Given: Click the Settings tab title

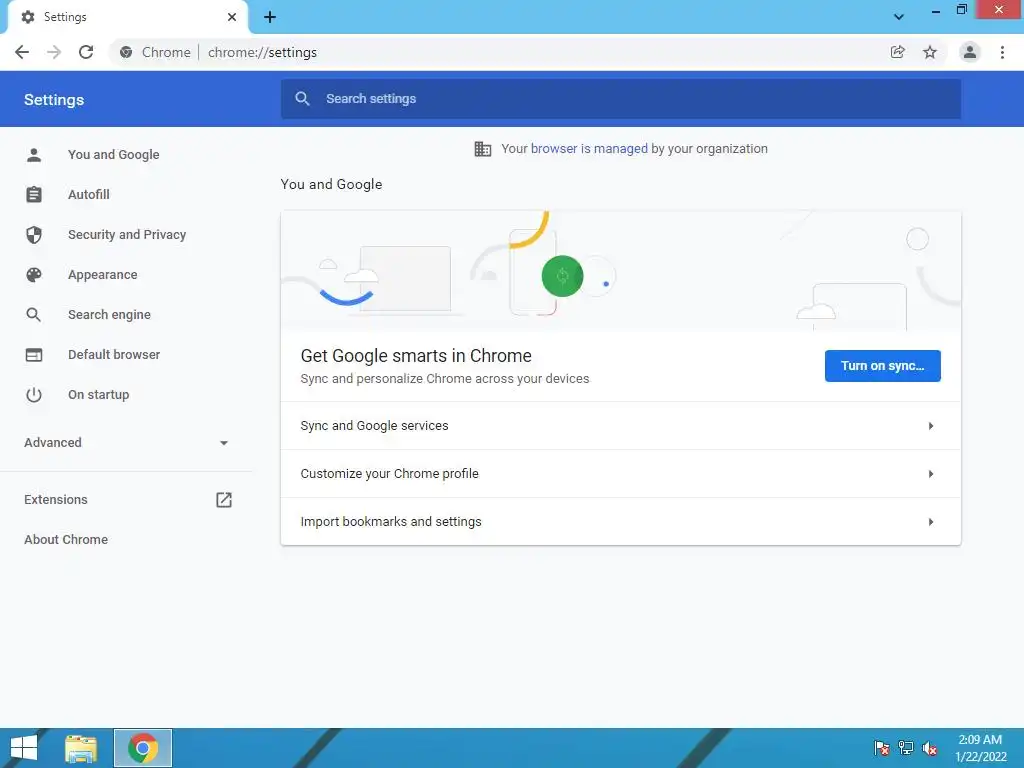Looking at the screenshot, I should (x=65, y=17).
